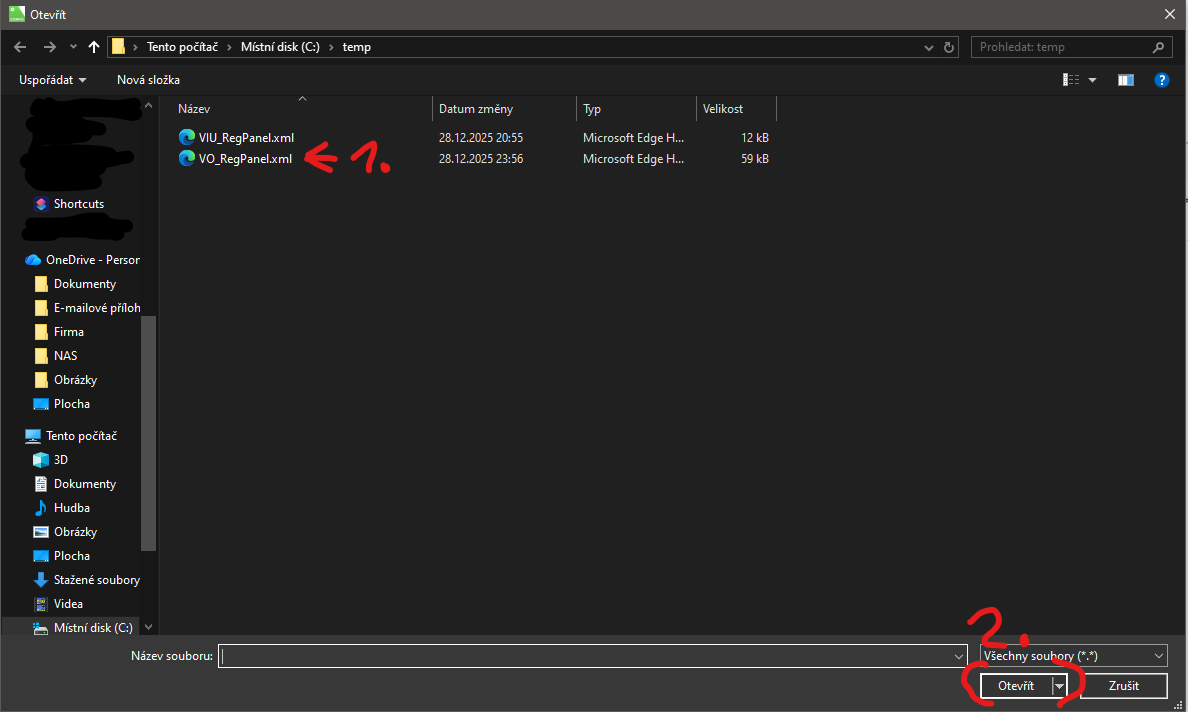The height and width of the screenshot is (712, 1188).
Task: Open the file type filter dropdown
Action: coord(1073,656)
